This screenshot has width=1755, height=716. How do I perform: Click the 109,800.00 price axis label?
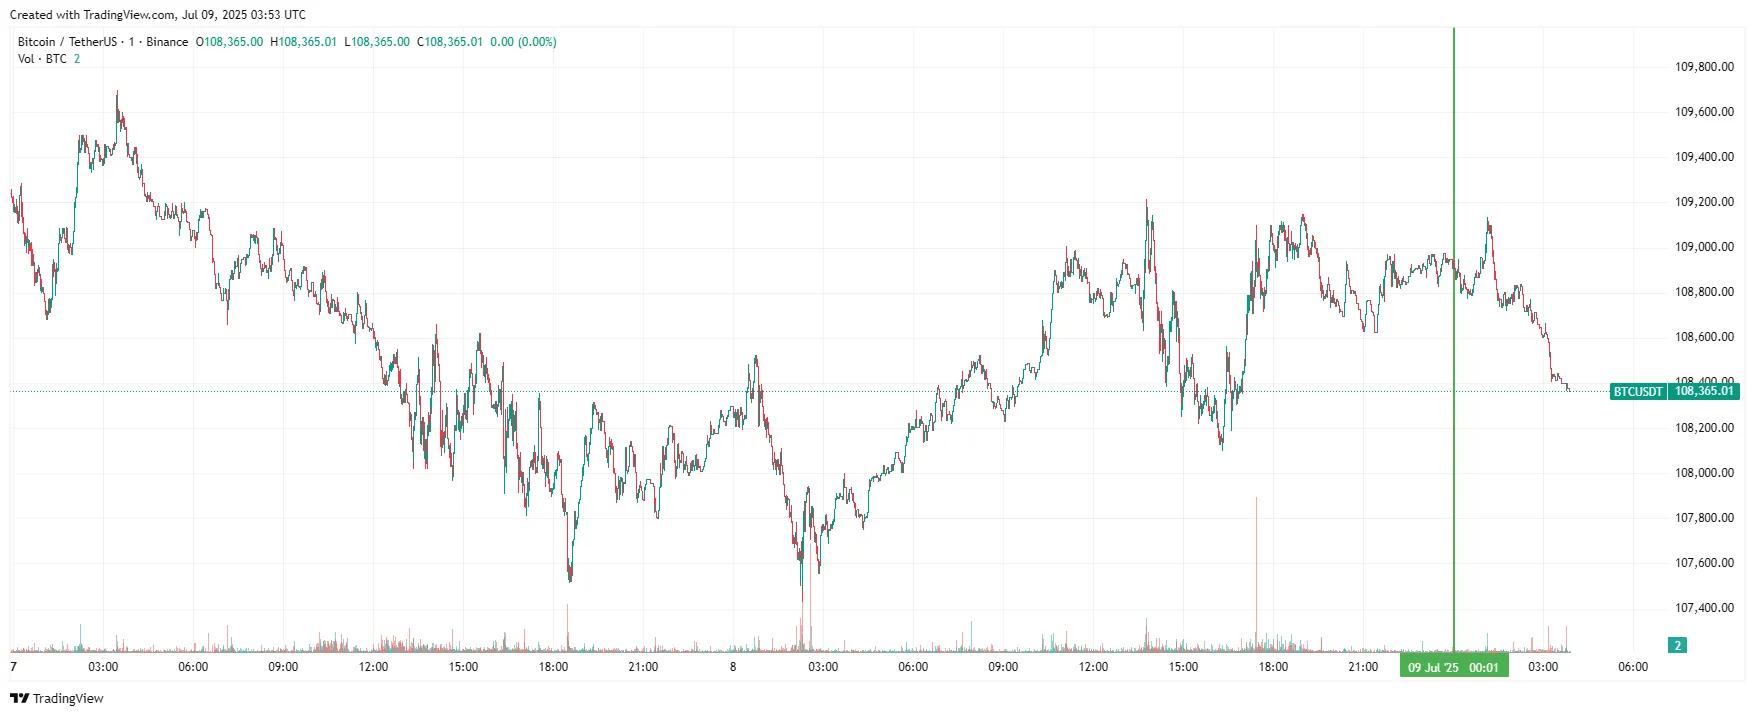pos(1704,67)
